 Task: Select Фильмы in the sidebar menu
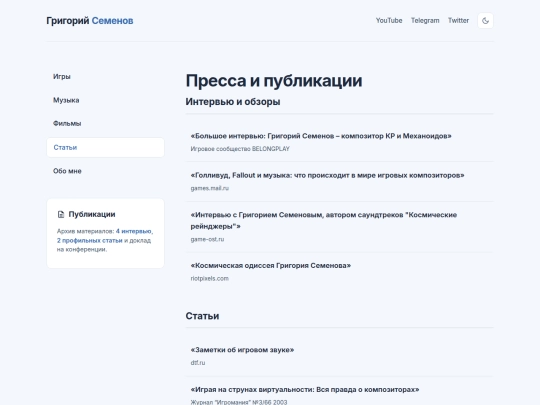tap(105, 123)
